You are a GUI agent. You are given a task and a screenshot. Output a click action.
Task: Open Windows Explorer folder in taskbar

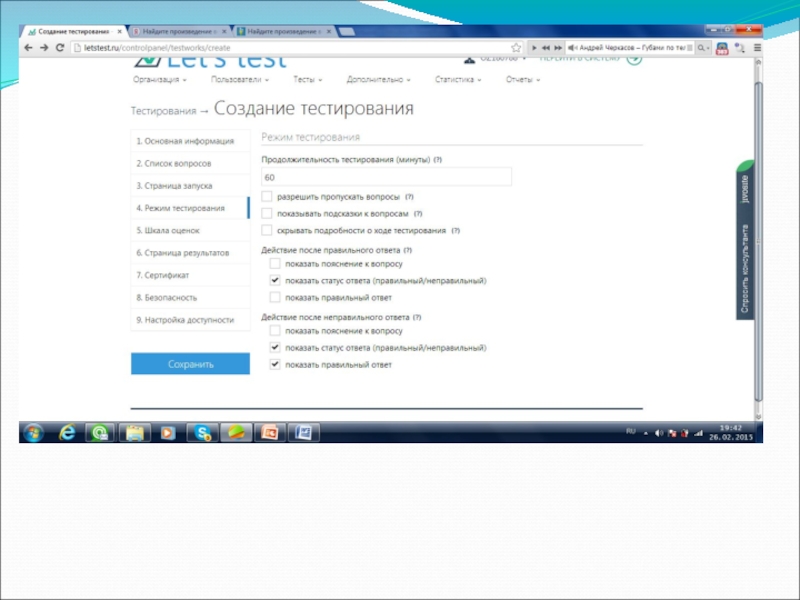[135, 433]
